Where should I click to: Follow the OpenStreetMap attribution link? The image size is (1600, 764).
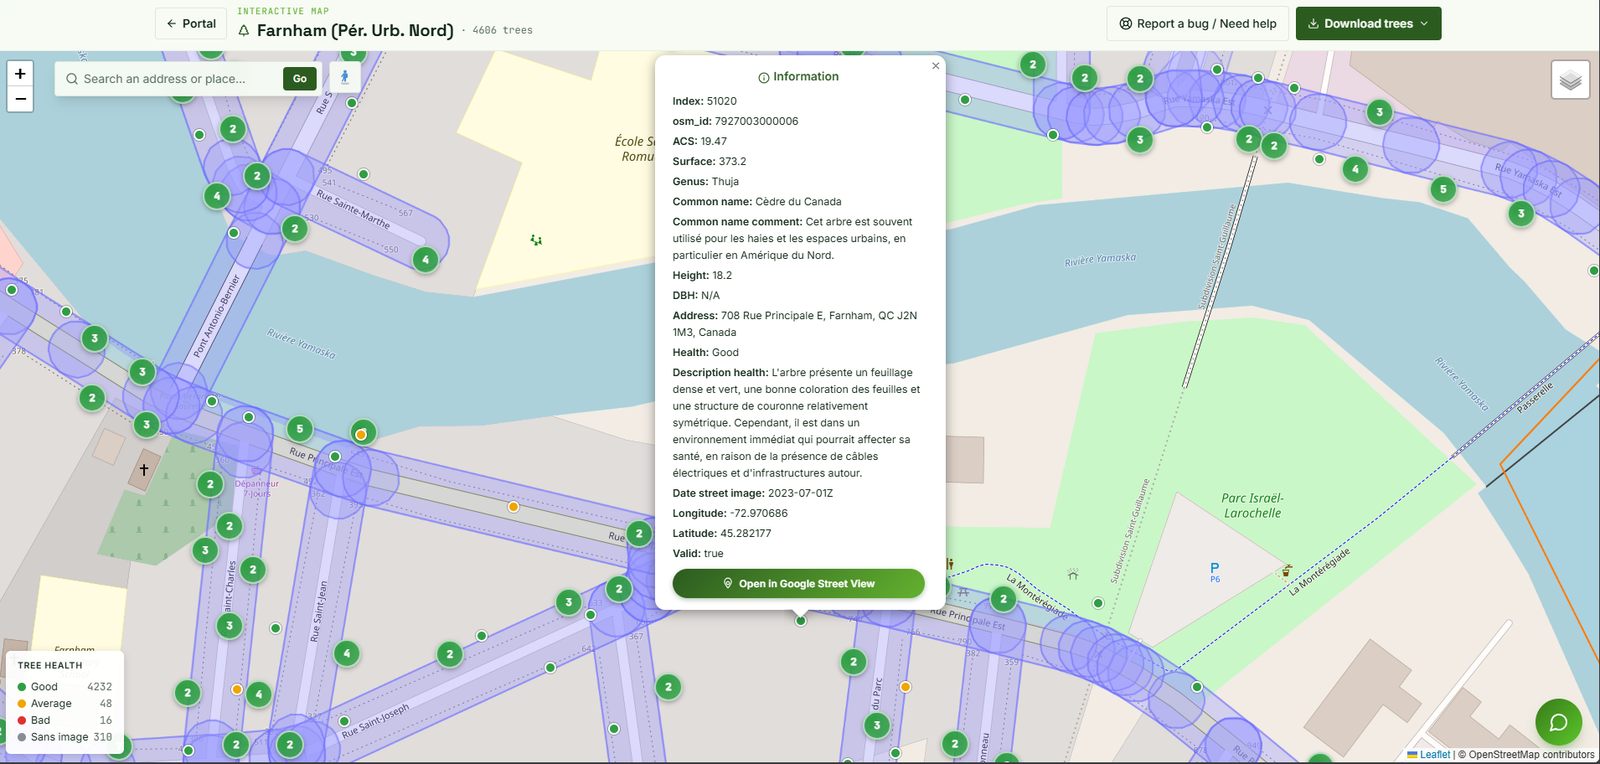click(1532, 755)
